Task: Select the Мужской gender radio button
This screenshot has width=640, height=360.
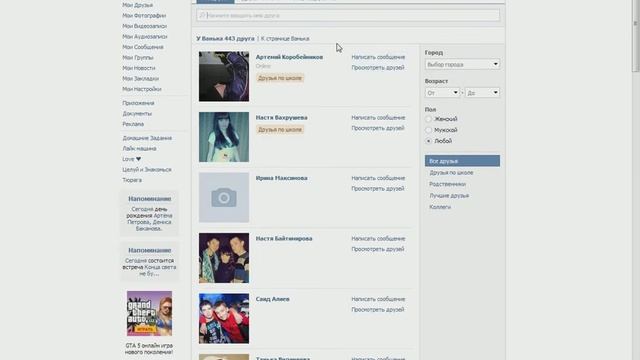Action: 429,130
